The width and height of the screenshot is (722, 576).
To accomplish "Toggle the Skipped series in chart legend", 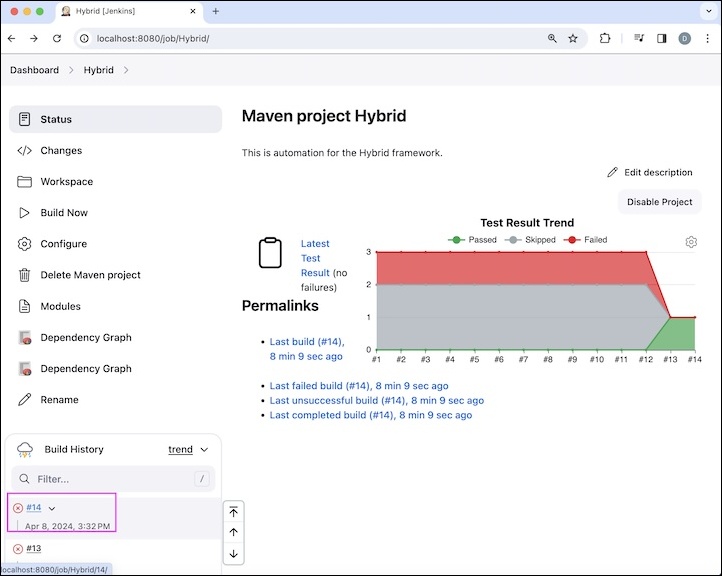I will [x=531, y=240].
